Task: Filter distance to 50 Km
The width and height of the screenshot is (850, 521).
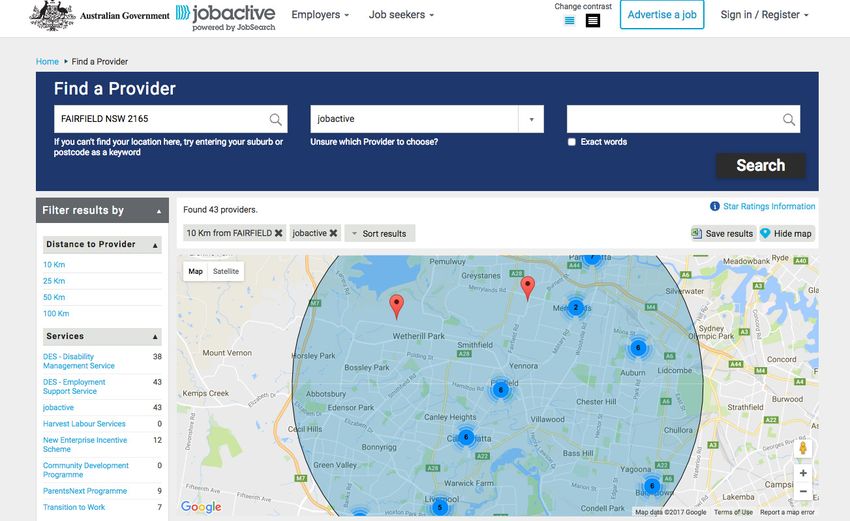Action: coord(54,297)
